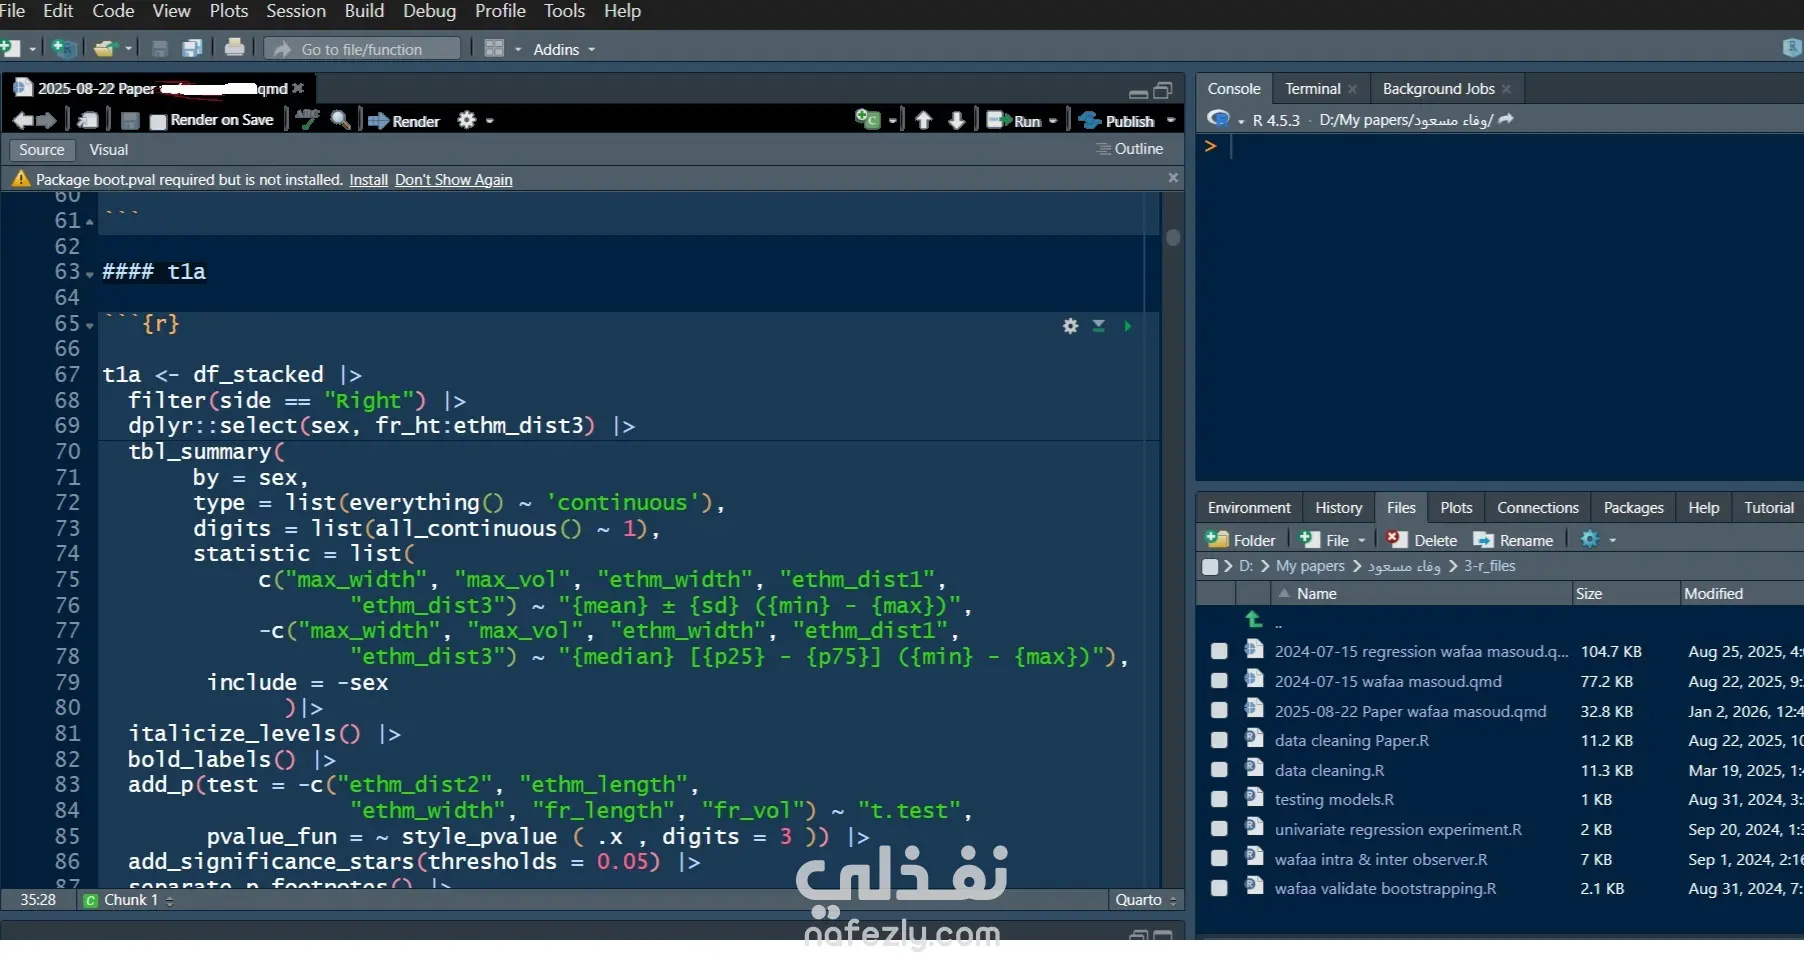1804x954 pixels.
Task: View console working directory in Files
Action: point(1506,119)
